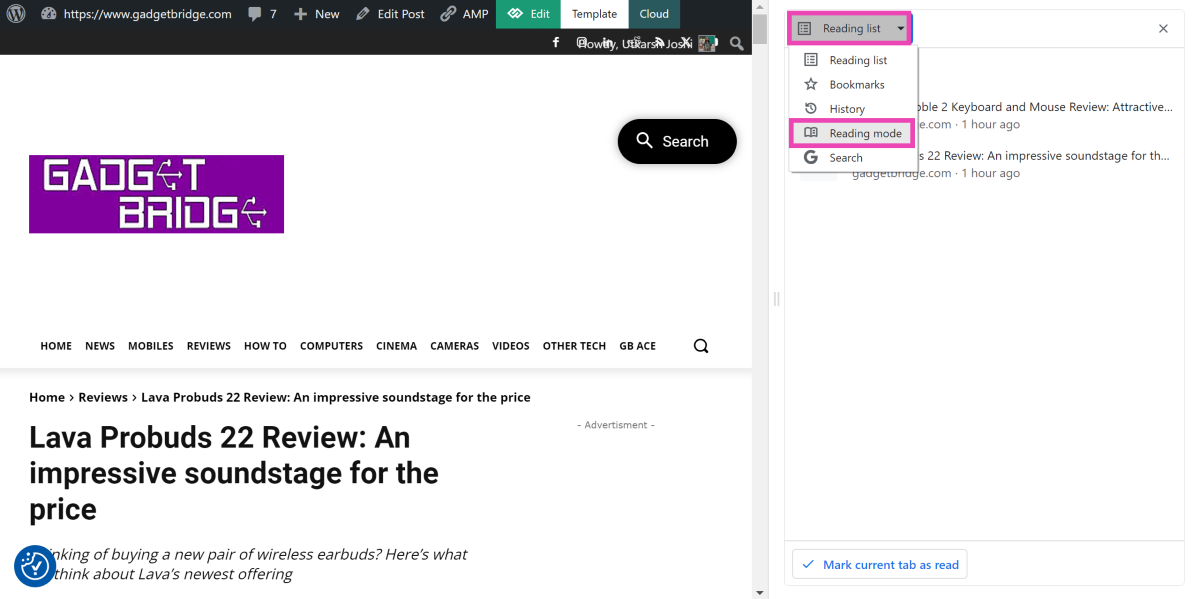Open the Reading list side panel dropdown

850,28
